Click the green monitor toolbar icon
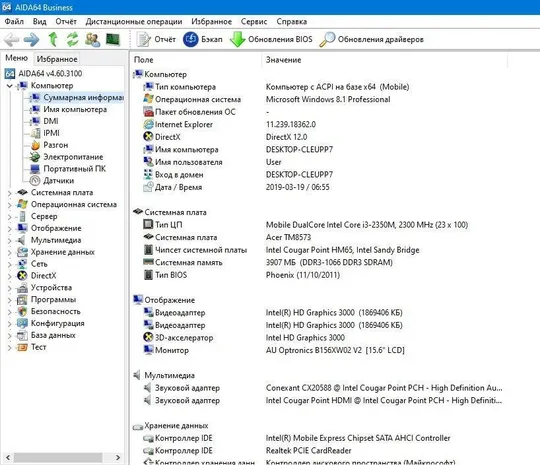This screenshot has height=465, width=540. (x=113, y=39)
